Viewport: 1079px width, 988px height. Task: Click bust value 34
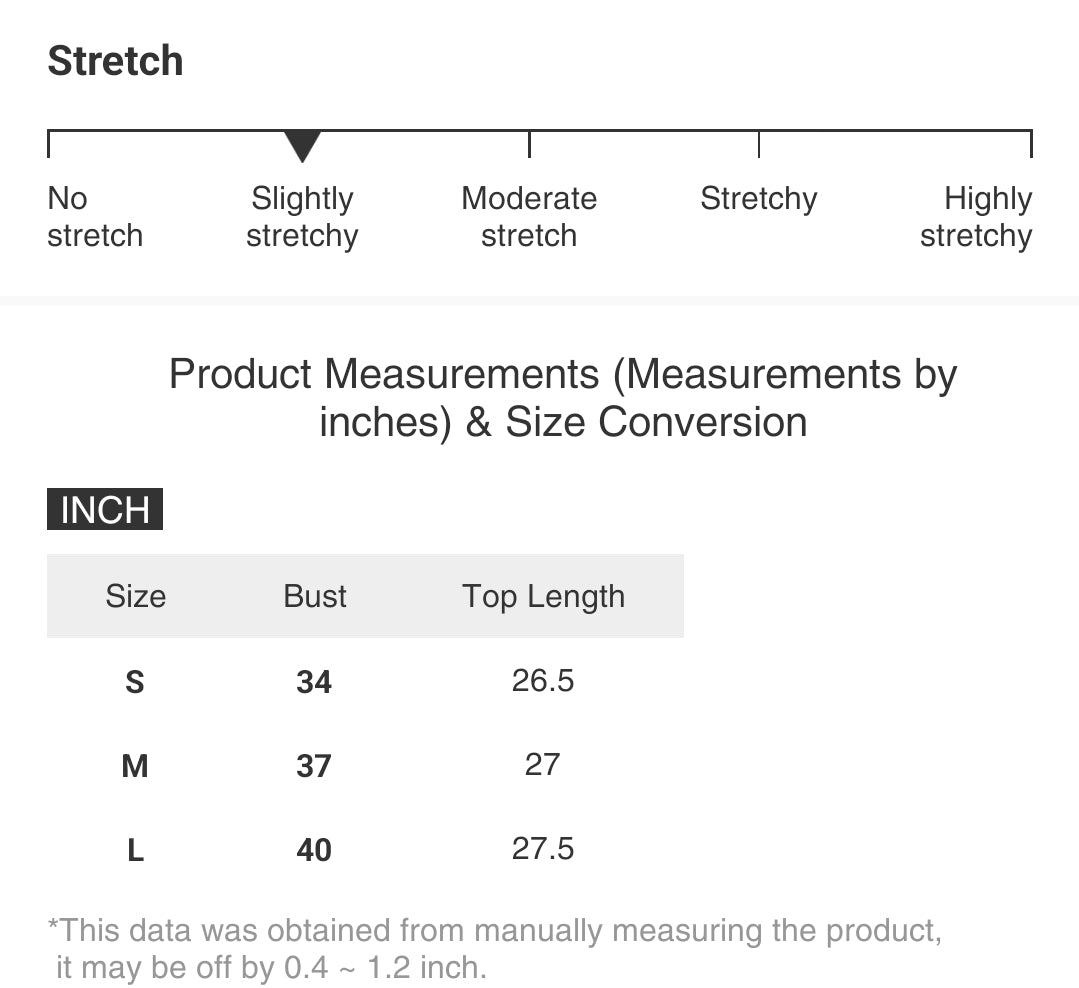[x=314, y=682]
